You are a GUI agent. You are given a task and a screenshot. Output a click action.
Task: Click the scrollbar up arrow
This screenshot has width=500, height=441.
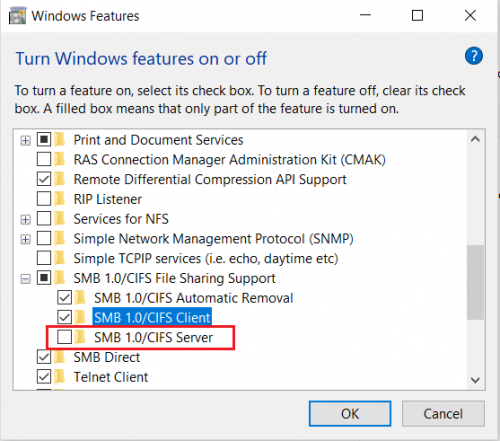pos(475,139)
